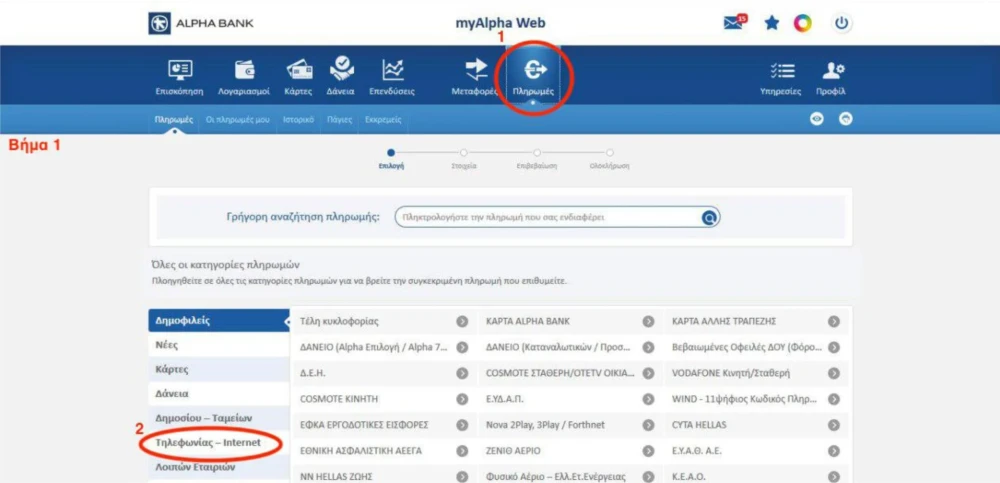Image resolution: width=1000 pixels, height=483 pixels.
Task: Select the Κάρτες category in sidebar
Action: point(219,369)
